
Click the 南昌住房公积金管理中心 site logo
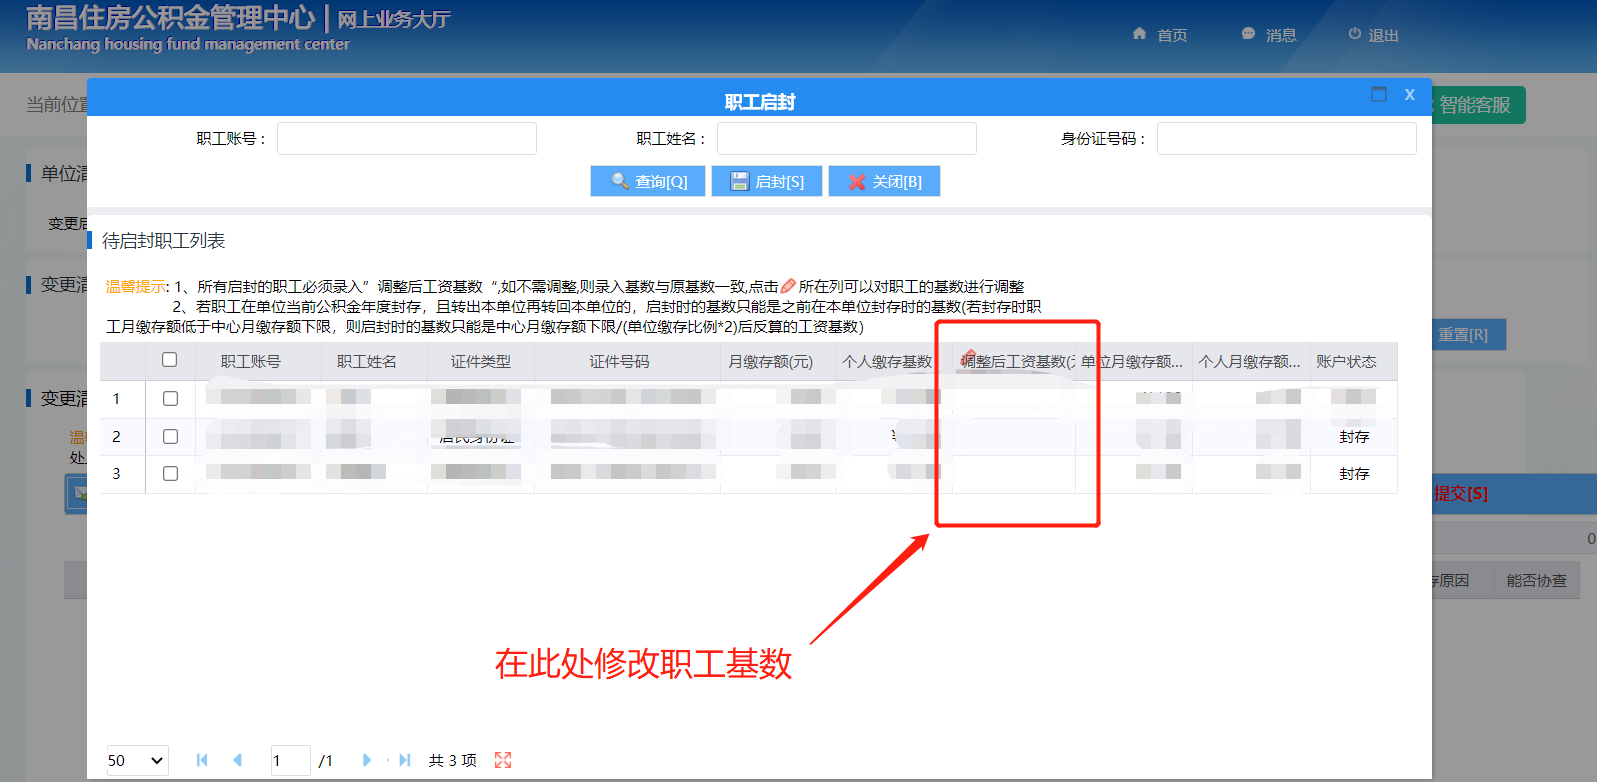click(x=170, y=18)
